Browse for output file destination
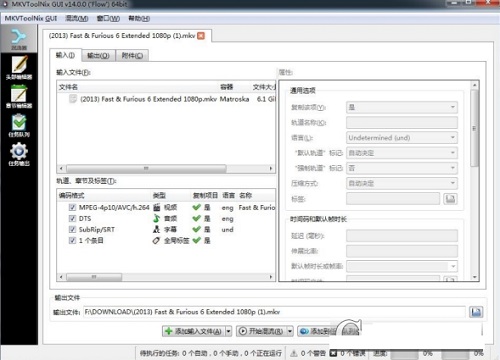 pos(476,312)
